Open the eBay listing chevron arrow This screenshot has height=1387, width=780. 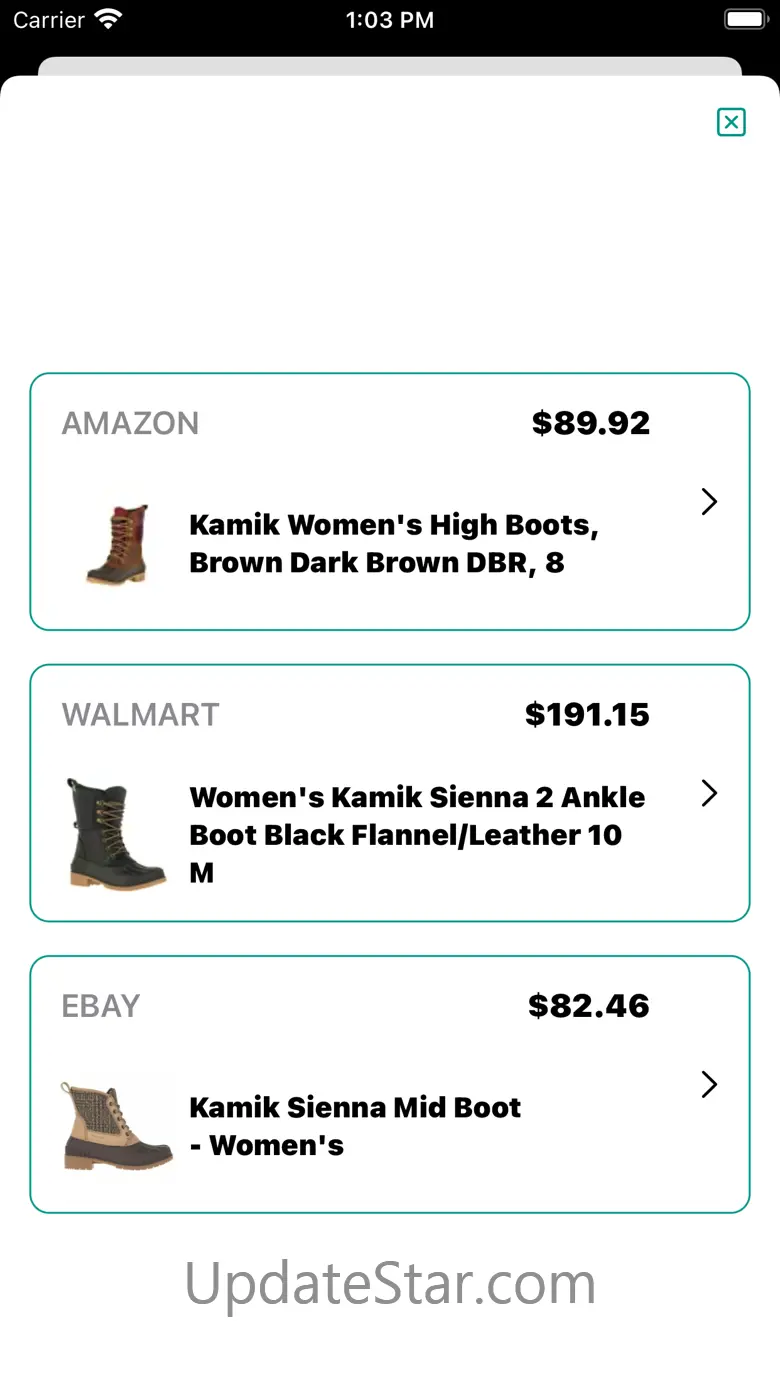point(709,1084)
